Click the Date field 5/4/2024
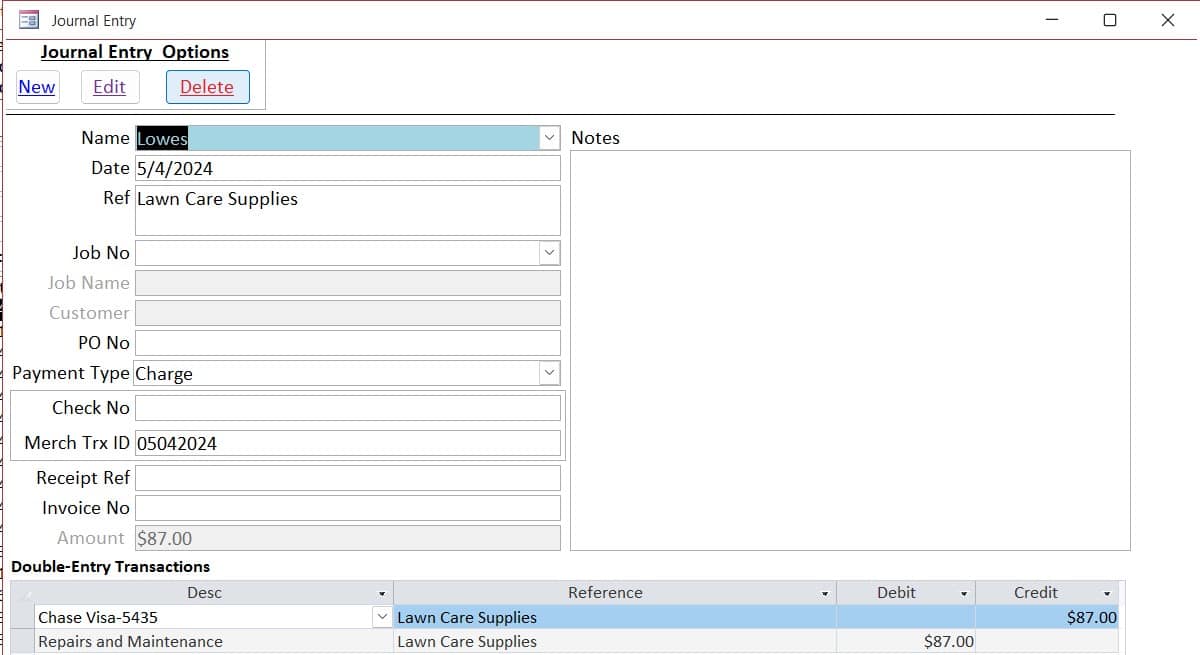 pyautogui.click(x=348, y=168)
